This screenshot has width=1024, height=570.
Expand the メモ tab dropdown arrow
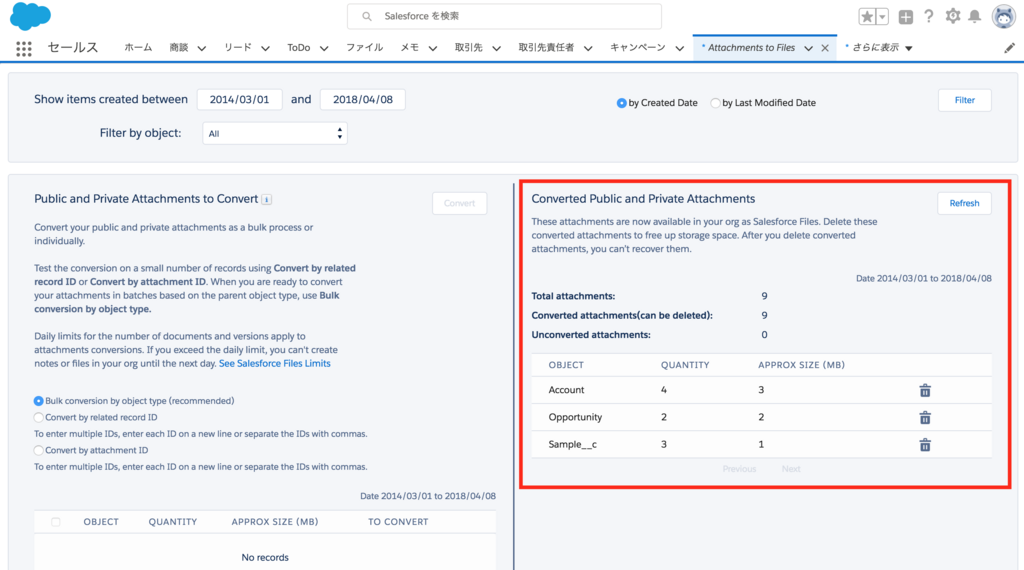433,48
